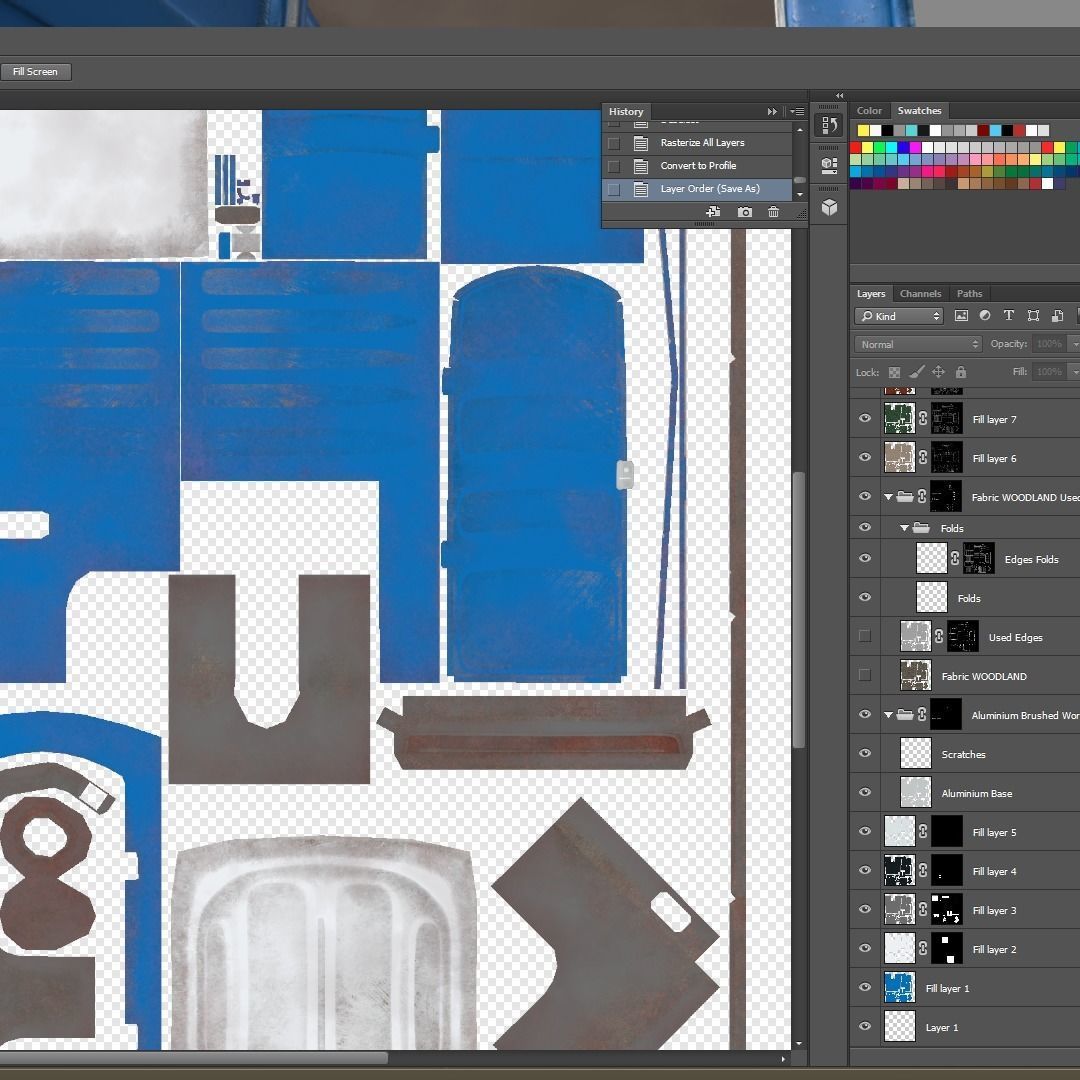Show the Fabric WOODLAND layer
1080x1080 pixels.
pos(865,675)
